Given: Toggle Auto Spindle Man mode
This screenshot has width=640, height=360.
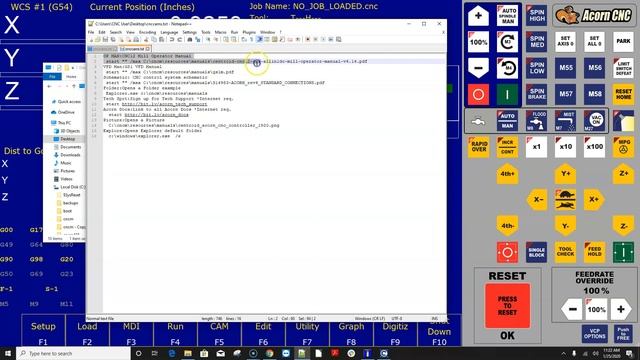Looking at the screenshot, I should tap(507, 16).
